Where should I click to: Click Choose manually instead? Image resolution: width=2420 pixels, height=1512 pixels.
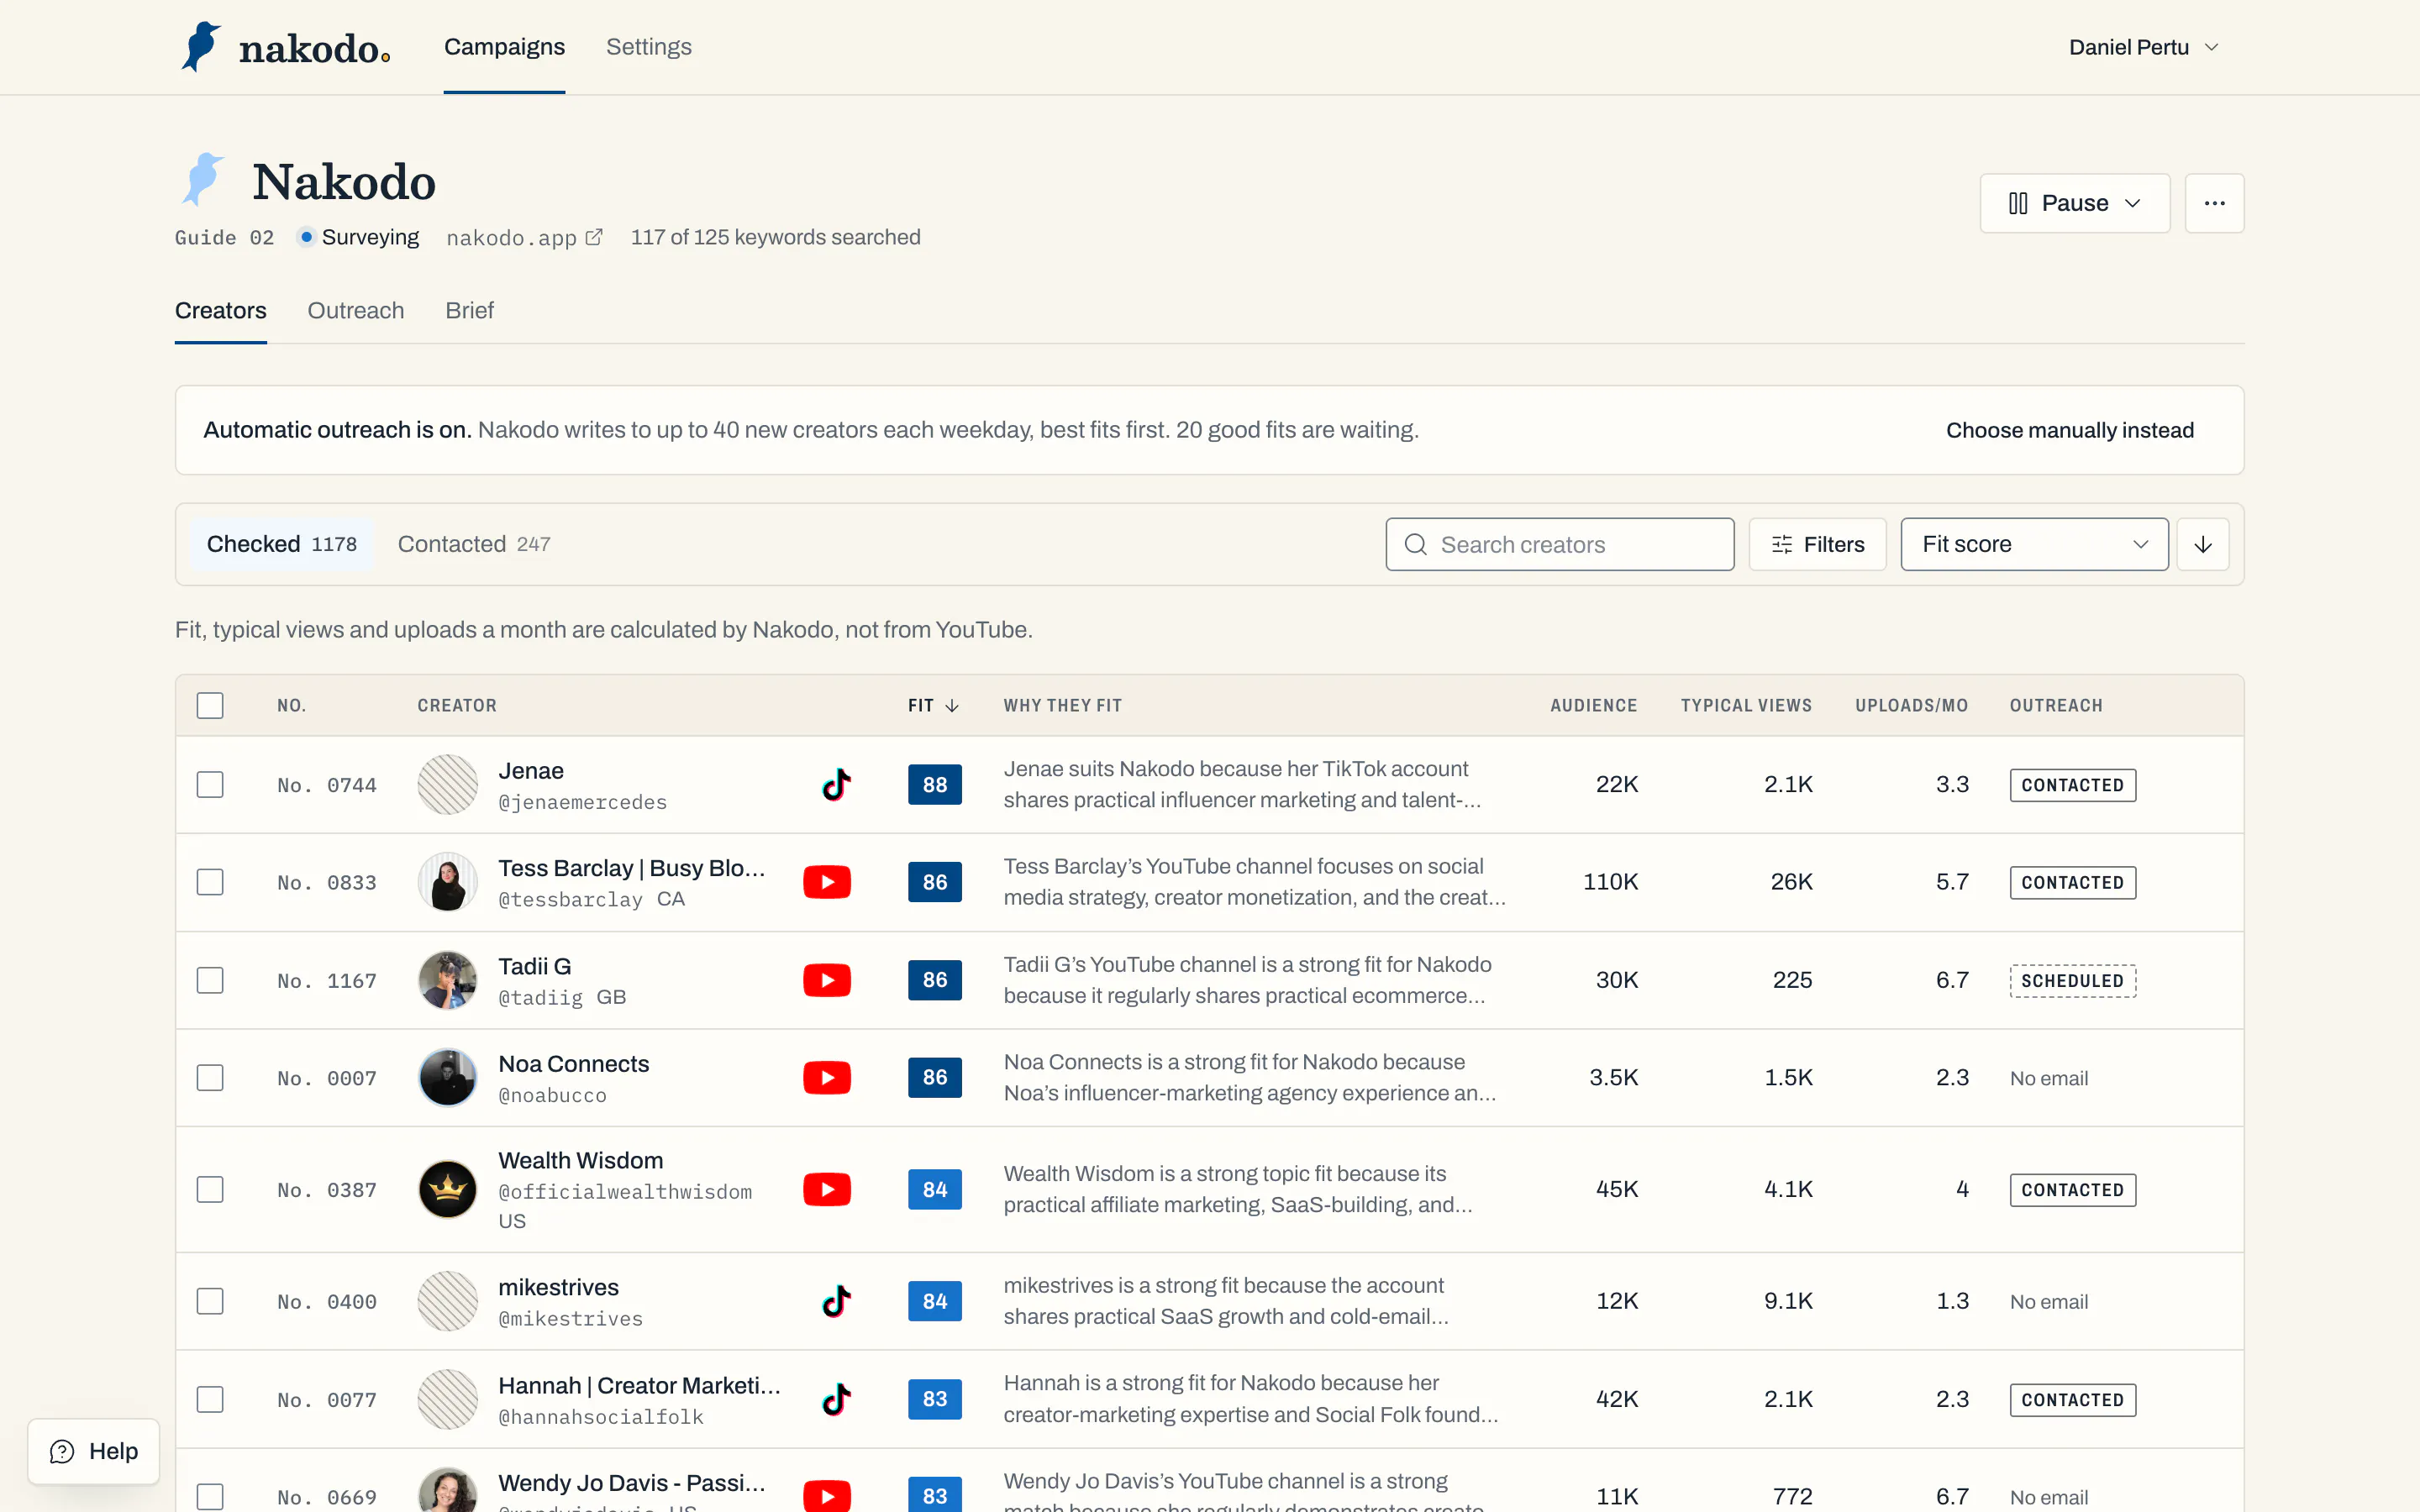click(x=2069, y=430)
